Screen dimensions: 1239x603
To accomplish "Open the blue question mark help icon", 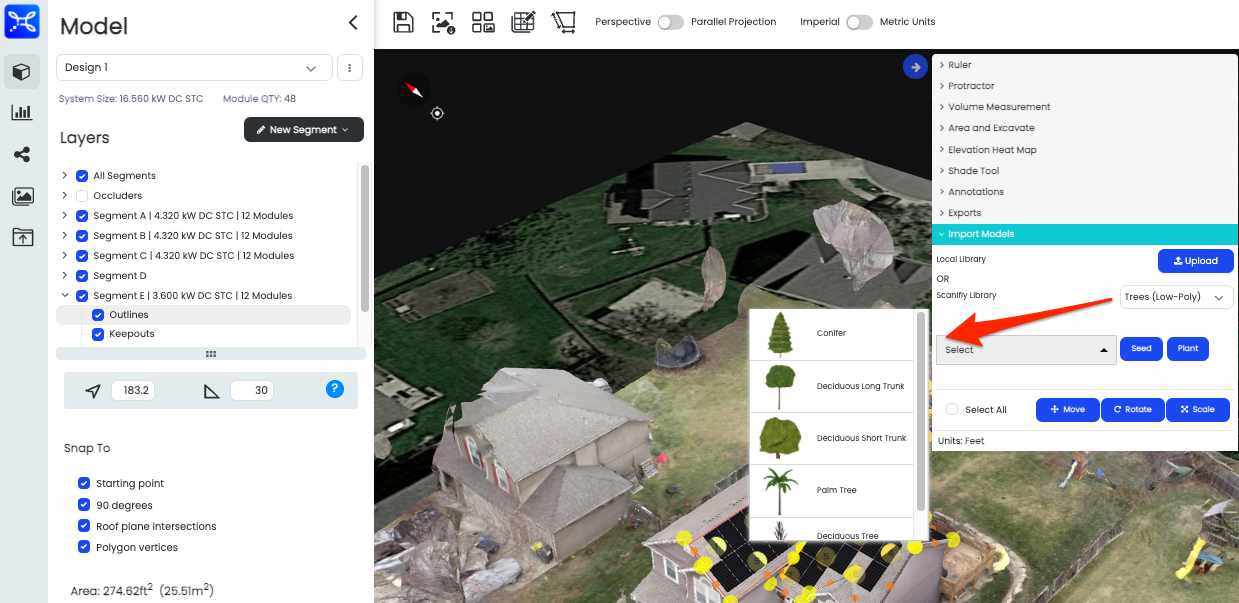I will tap(335, 389).
